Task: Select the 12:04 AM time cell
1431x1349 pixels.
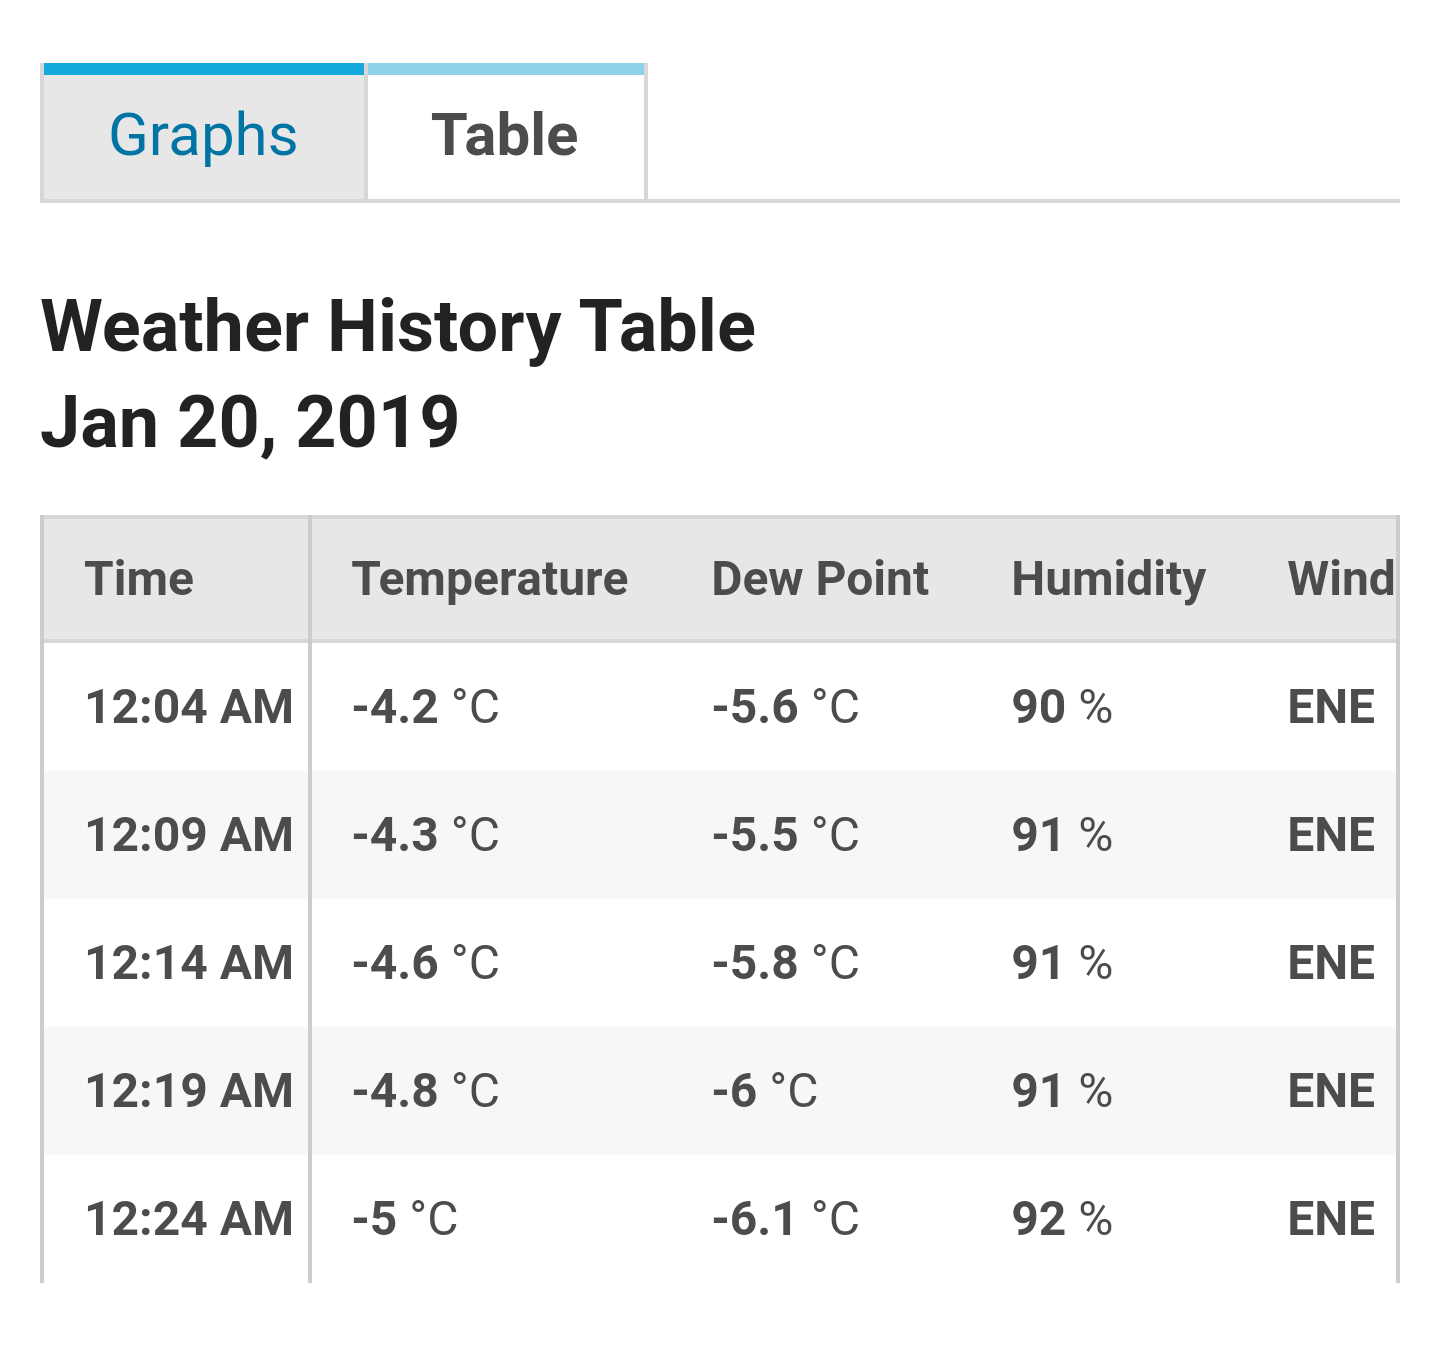Action: pos(189,707)
